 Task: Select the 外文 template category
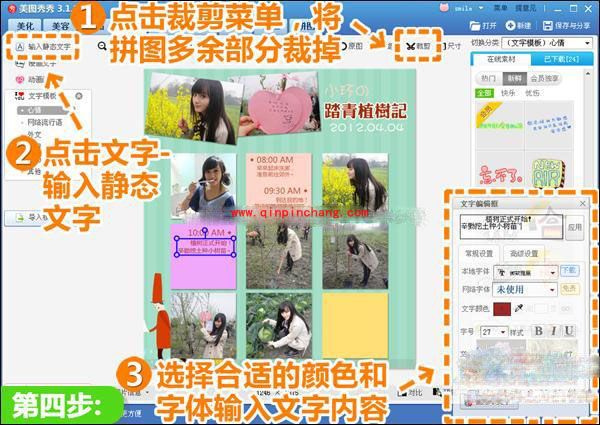tap(34, 134)
